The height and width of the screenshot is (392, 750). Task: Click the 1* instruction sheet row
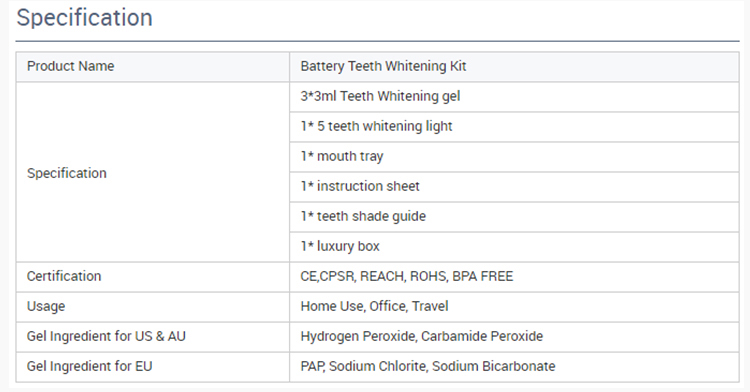click(x=514, y=186)
